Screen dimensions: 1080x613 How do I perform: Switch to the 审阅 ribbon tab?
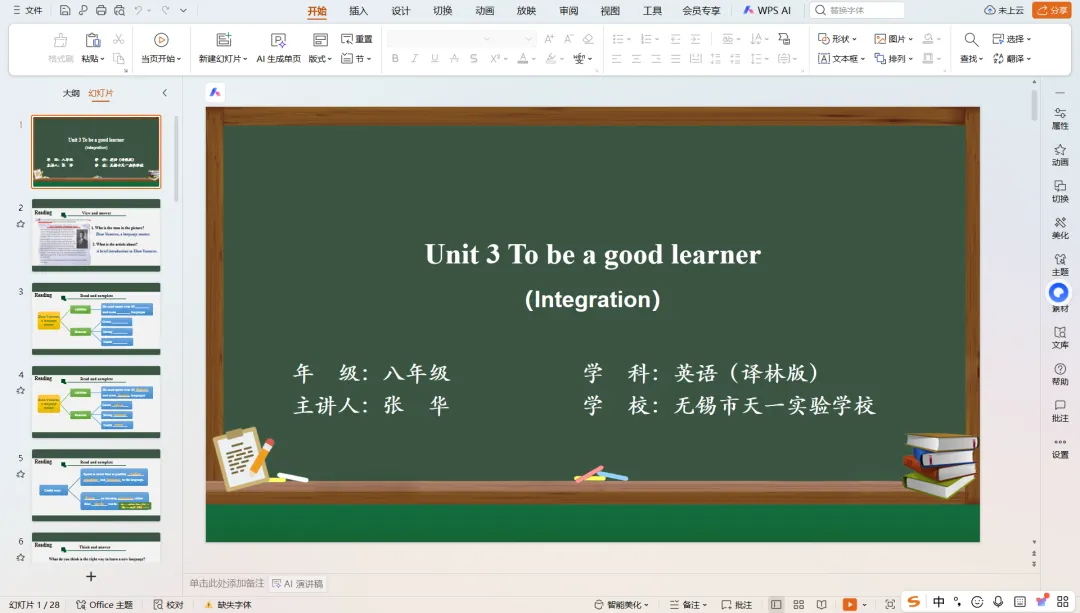pos(568,10)
